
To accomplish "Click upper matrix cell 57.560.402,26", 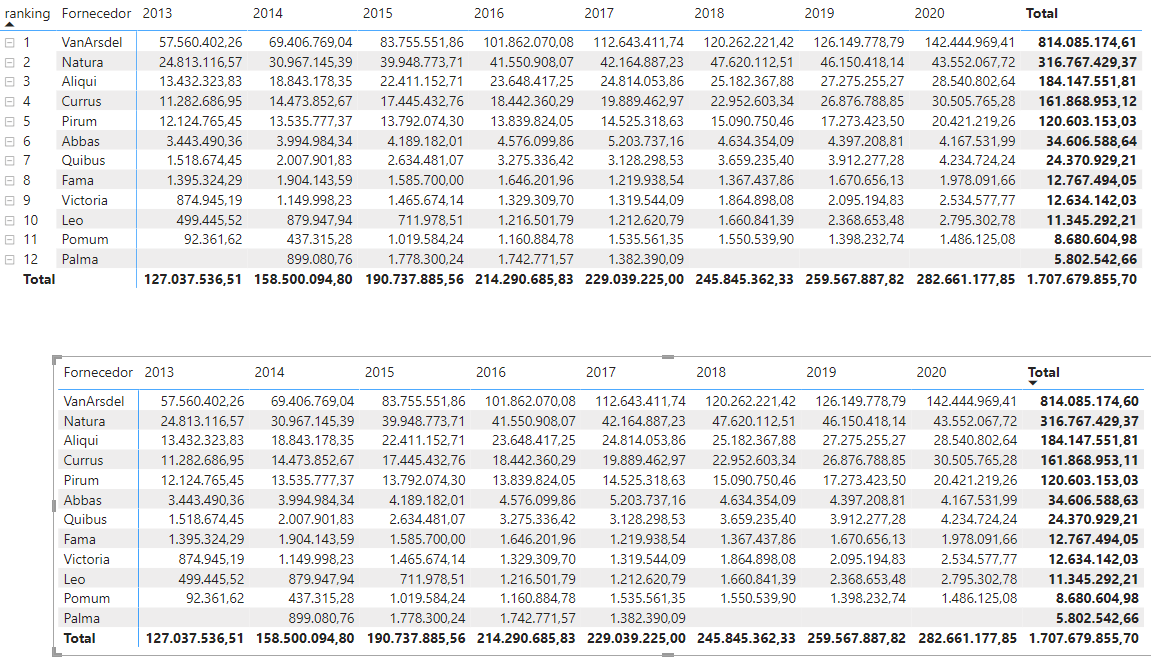I will [200, 43].
